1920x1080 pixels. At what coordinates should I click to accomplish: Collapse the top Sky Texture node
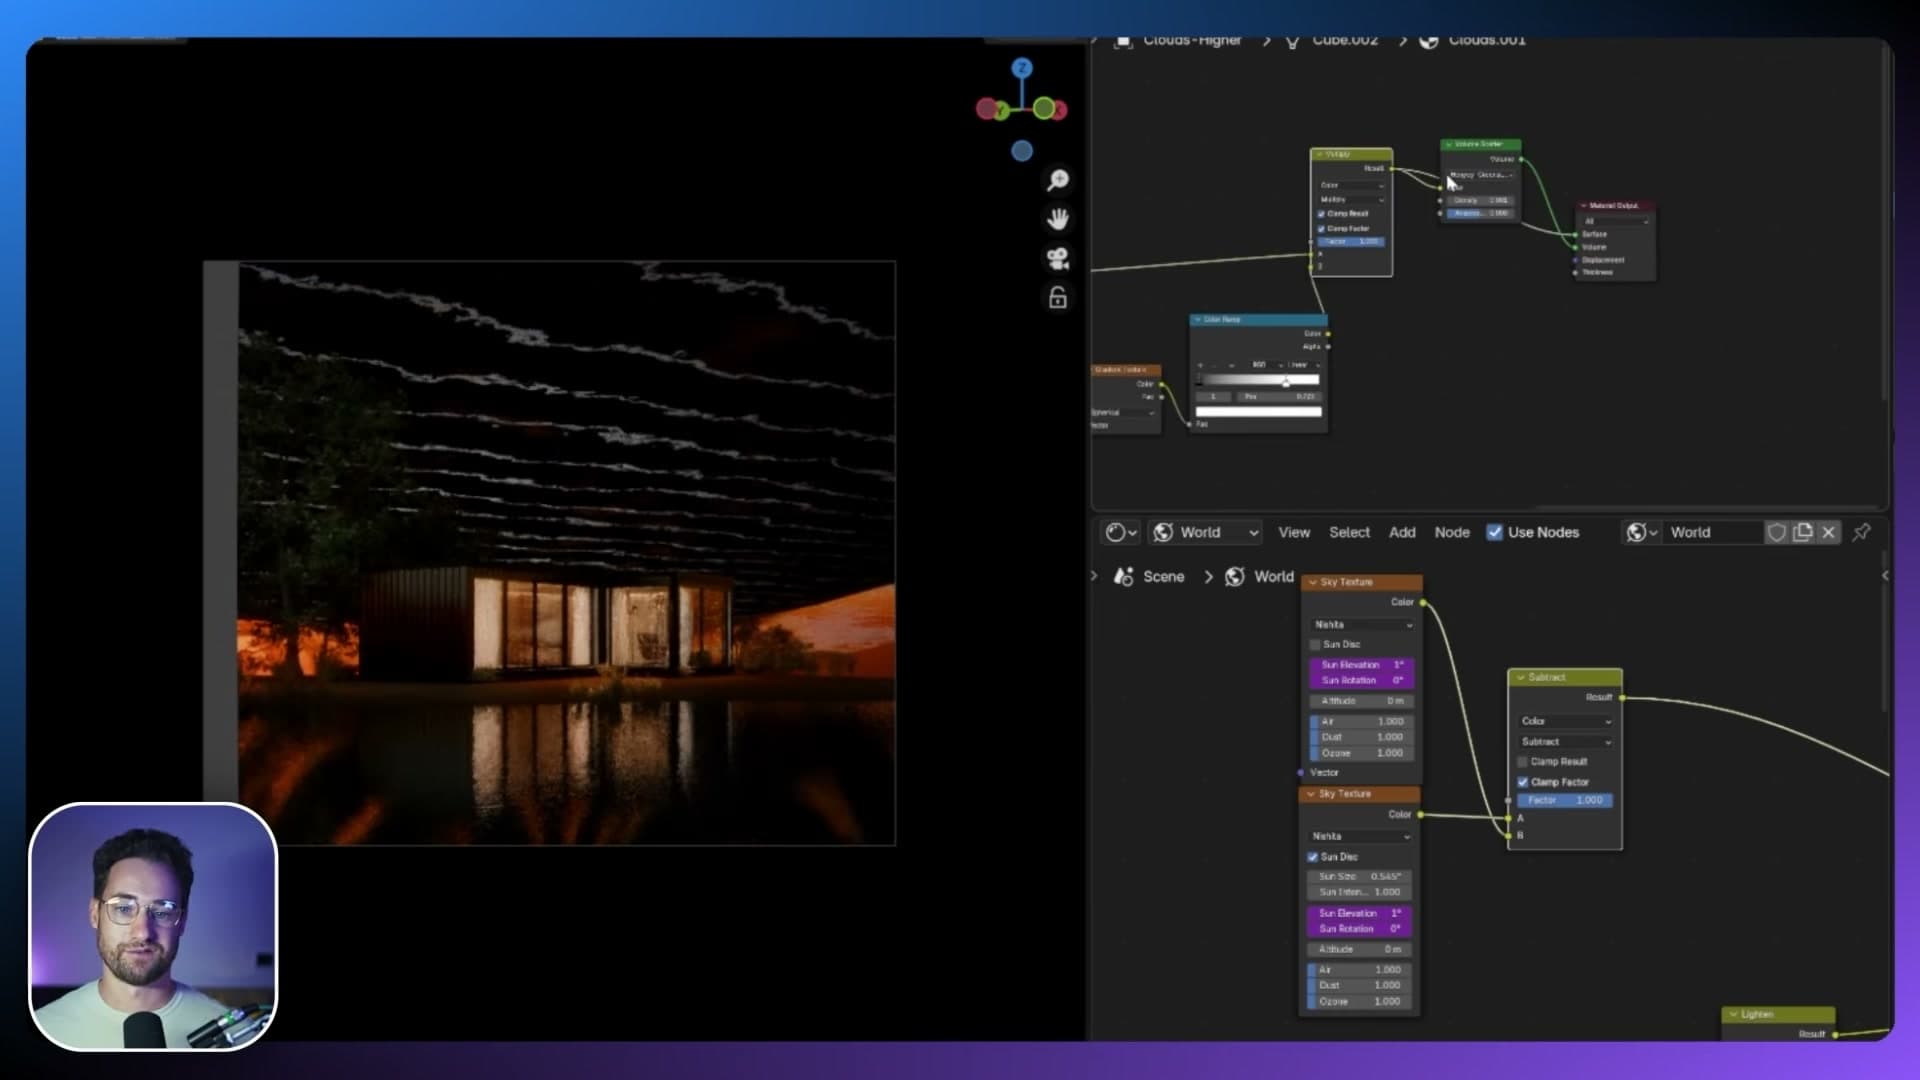tap(1313, 582)
